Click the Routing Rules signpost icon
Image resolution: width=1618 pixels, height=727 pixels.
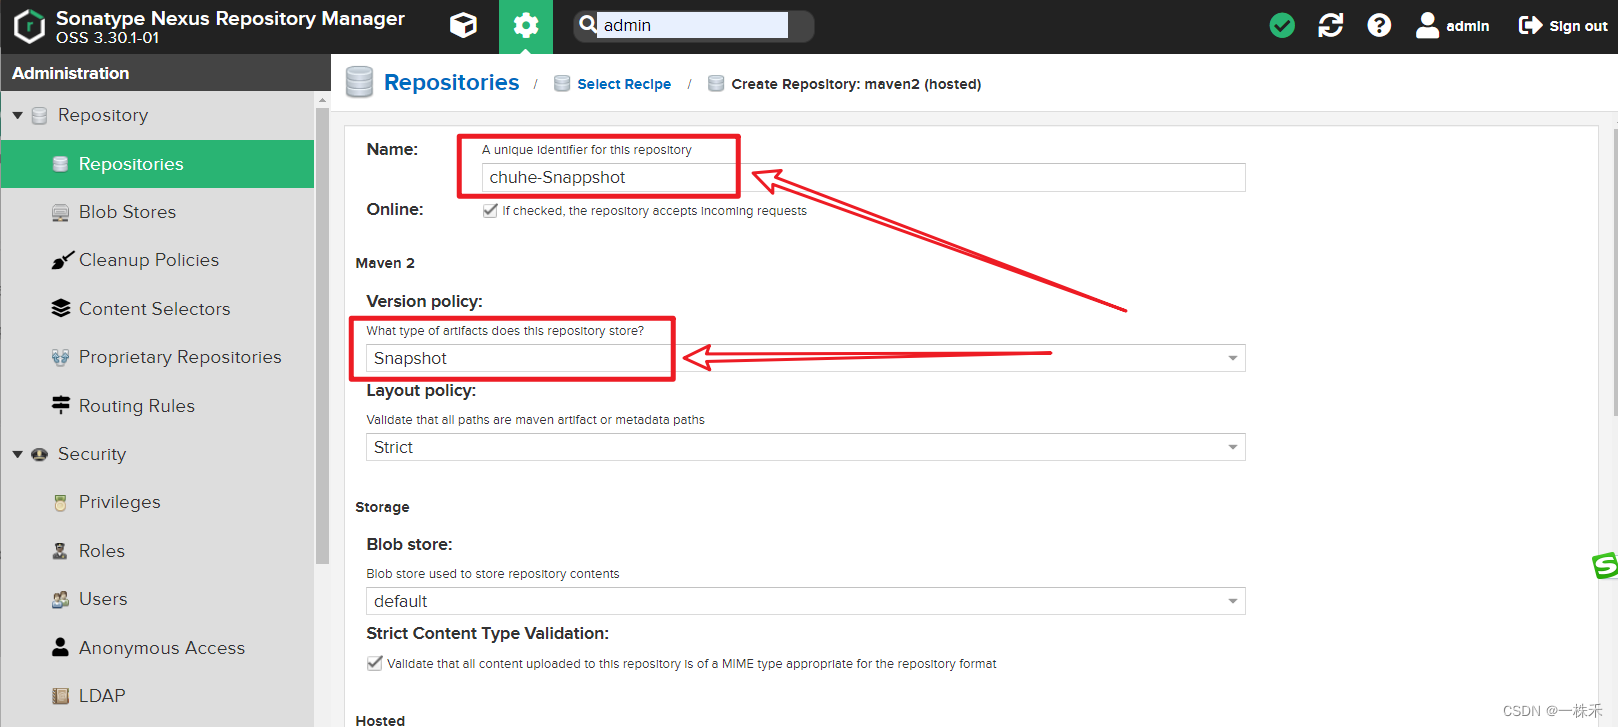tap(61, 405)
